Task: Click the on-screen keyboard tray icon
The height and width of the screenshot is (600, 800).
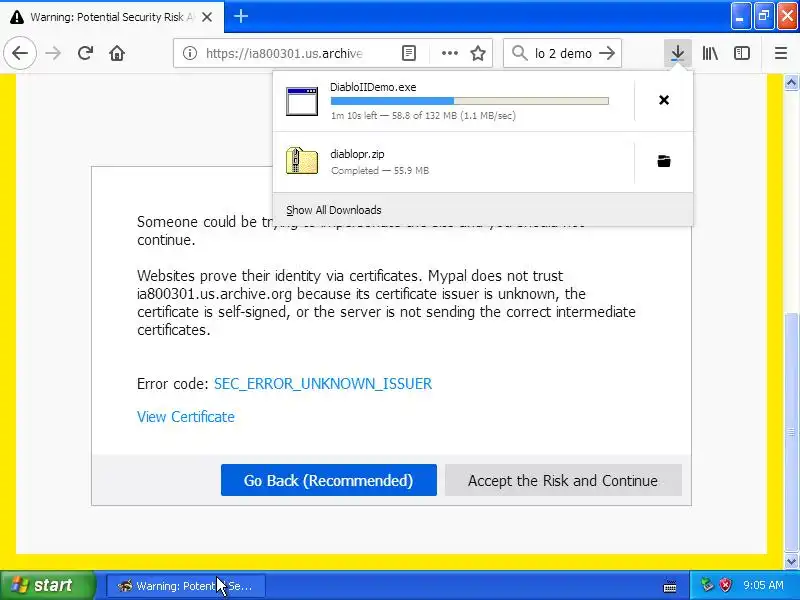Action: point(670,586)
